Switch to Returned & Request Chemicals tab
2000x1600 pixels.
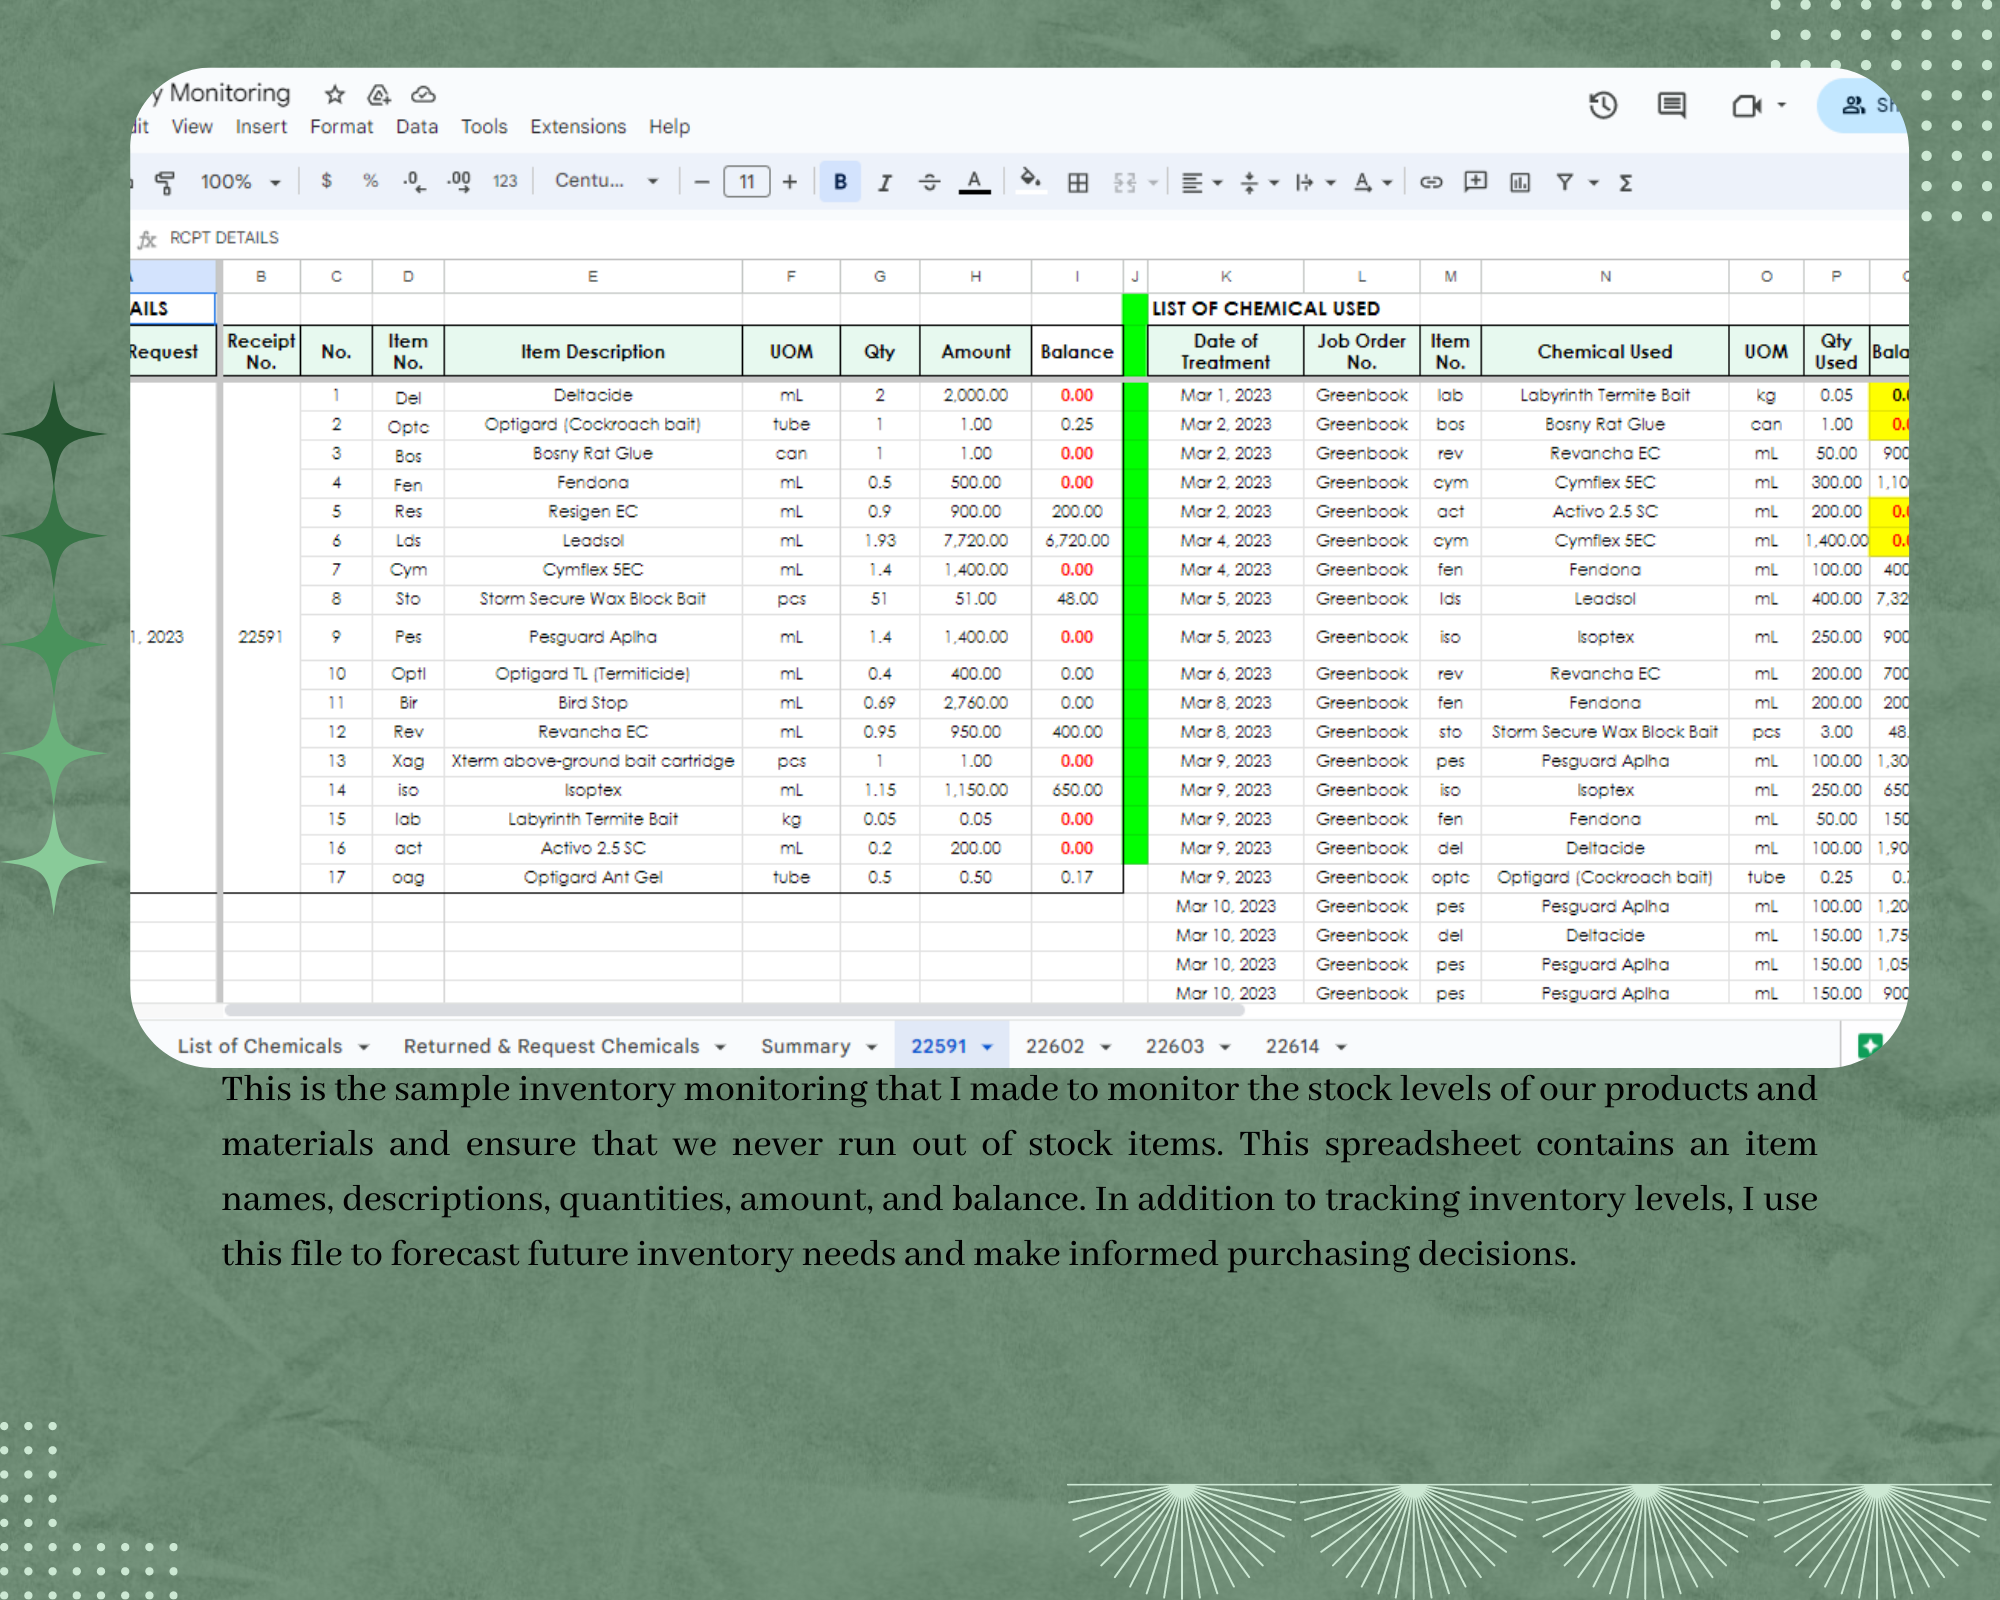551,1046
